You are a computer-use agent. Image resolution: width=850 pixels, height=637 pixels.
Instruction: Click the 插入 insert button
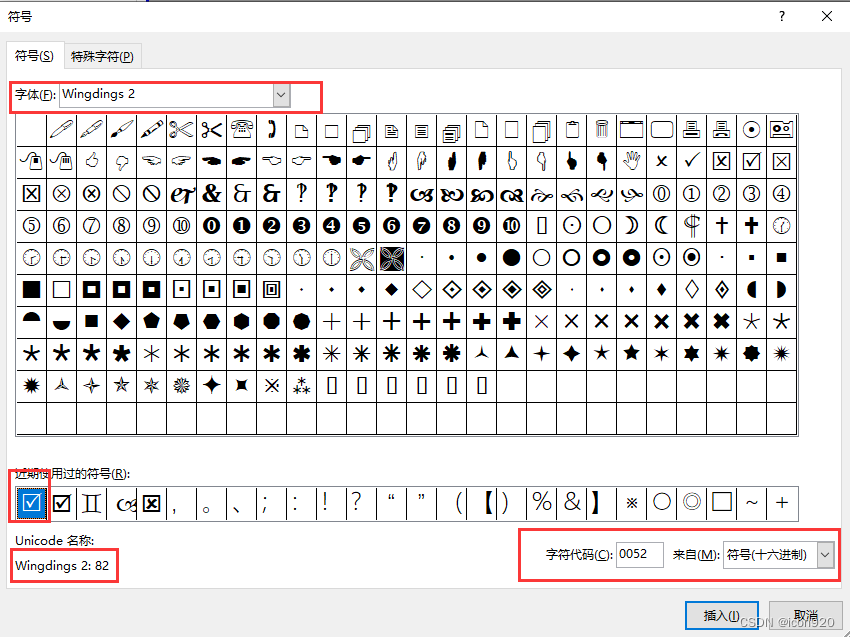pos(722,616)
